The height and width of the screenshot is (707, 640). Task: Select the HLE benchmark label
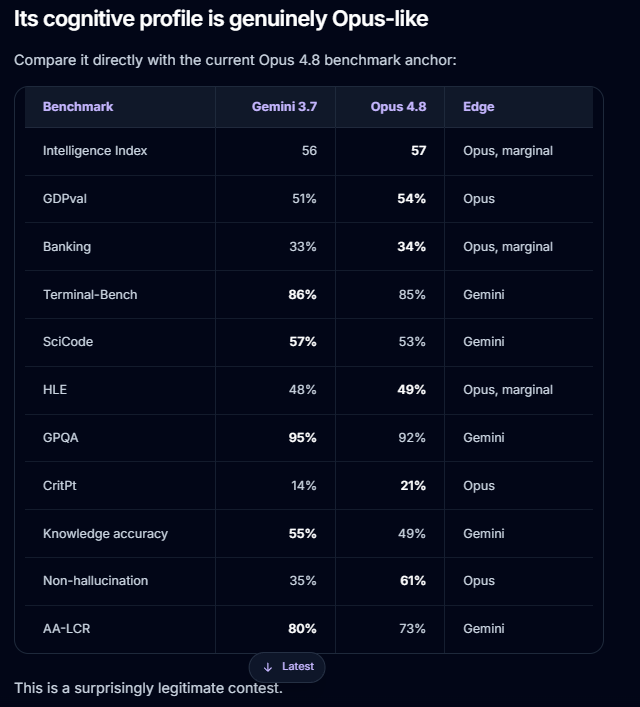(55, 390)
